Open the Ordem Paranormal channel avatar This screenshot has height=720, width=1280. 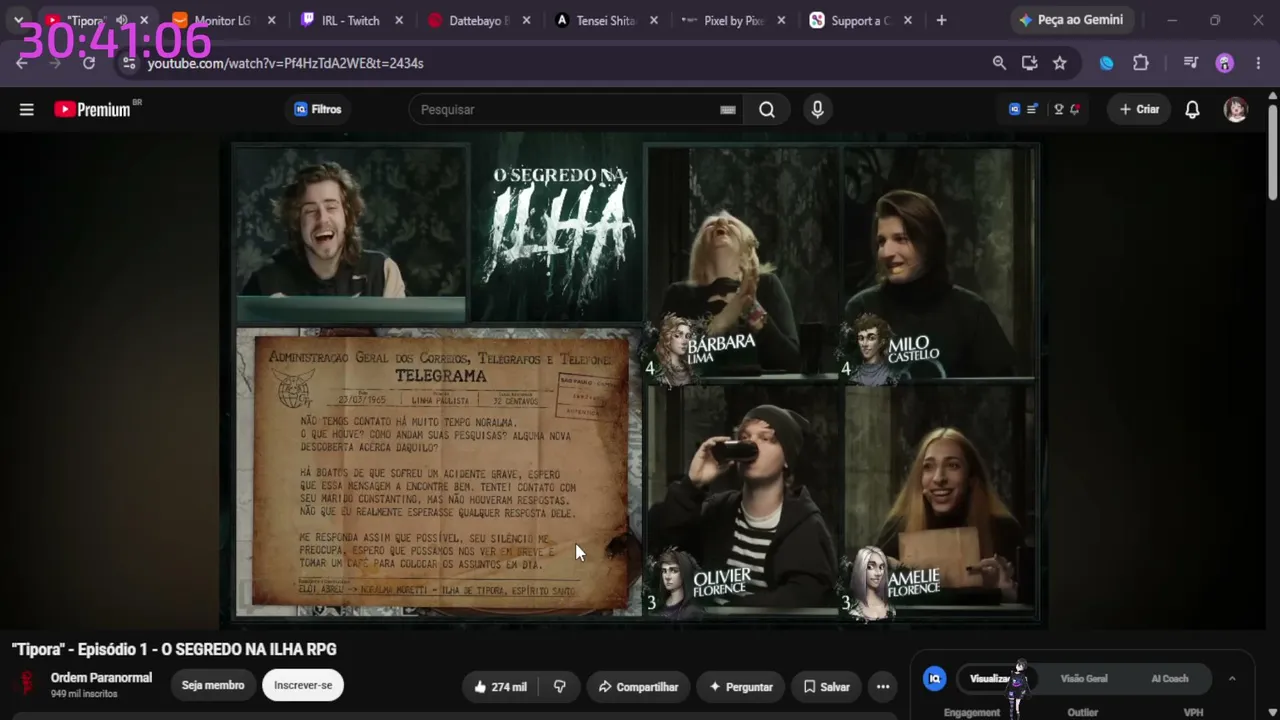tap(27, 684)
